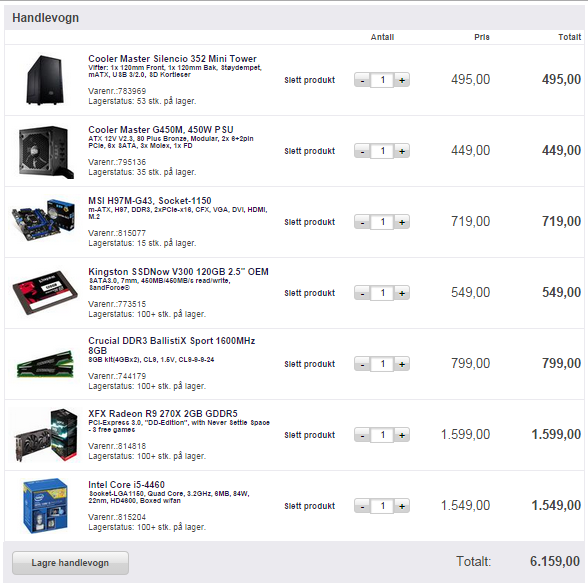
Task: Click minus button for Kingston SSDNow V300
Action: tap(362, 293)
